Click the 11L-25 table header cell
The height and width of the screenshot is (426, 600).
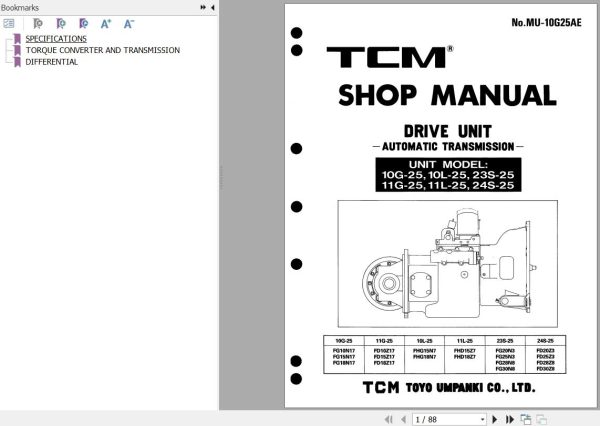pyautogui.click(x=465, y=341)
